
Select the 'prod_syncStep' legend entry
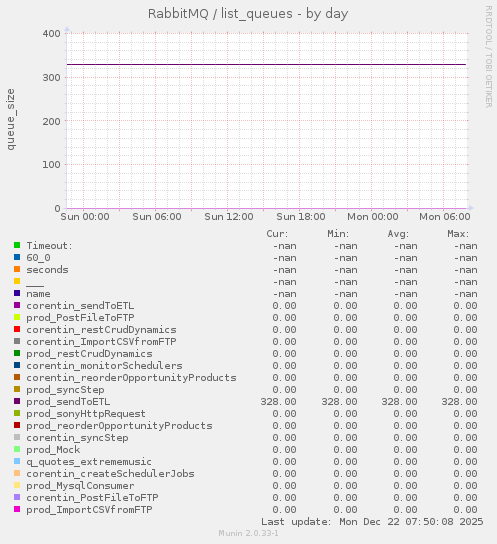65,390
